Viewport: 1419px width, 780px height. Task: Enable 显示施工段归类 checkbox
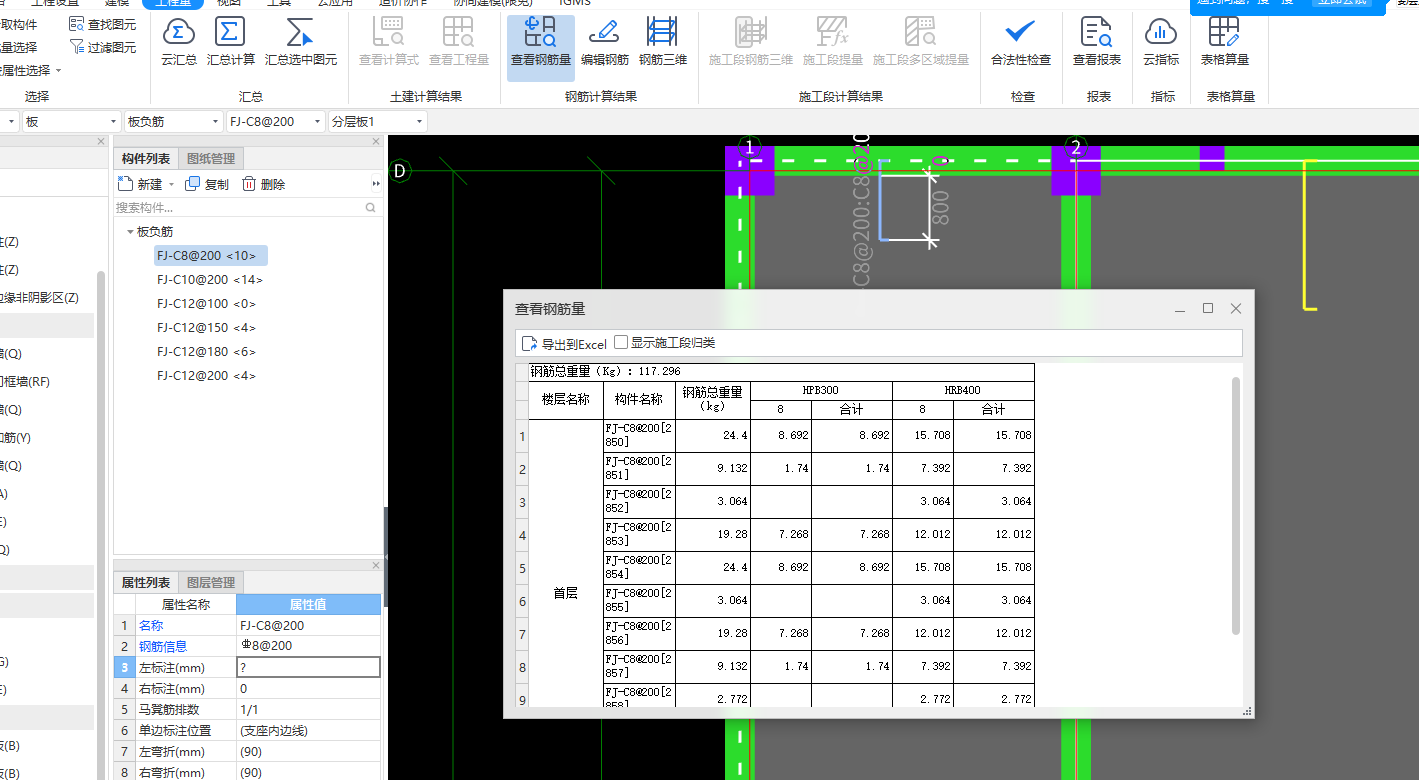pos(621,342)
